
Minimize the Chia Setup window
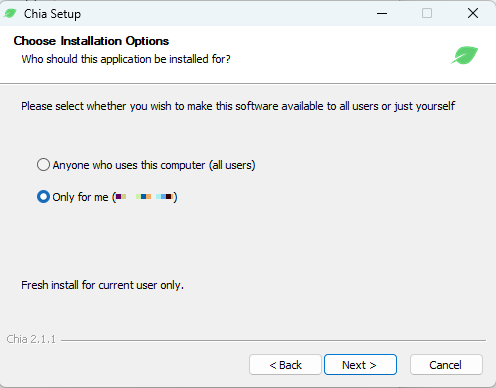(382, 13)
